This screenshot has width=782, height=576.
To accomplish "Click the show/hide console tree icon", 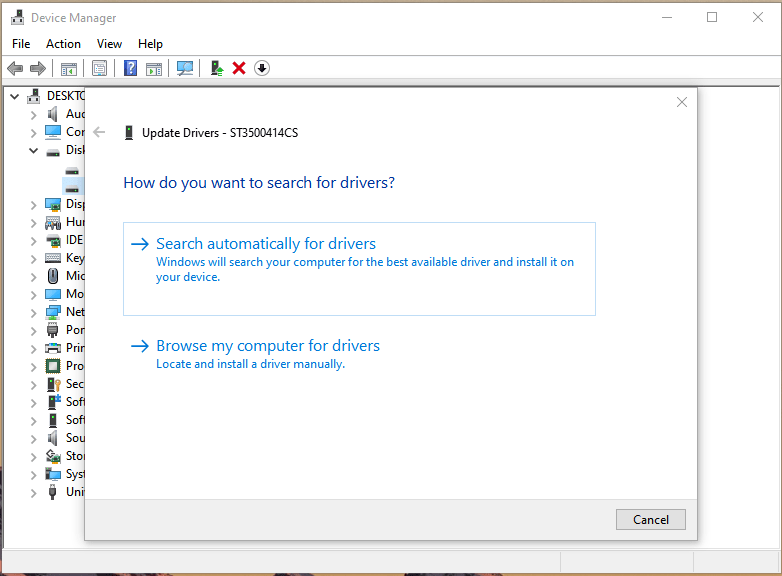I will [69, 69].
